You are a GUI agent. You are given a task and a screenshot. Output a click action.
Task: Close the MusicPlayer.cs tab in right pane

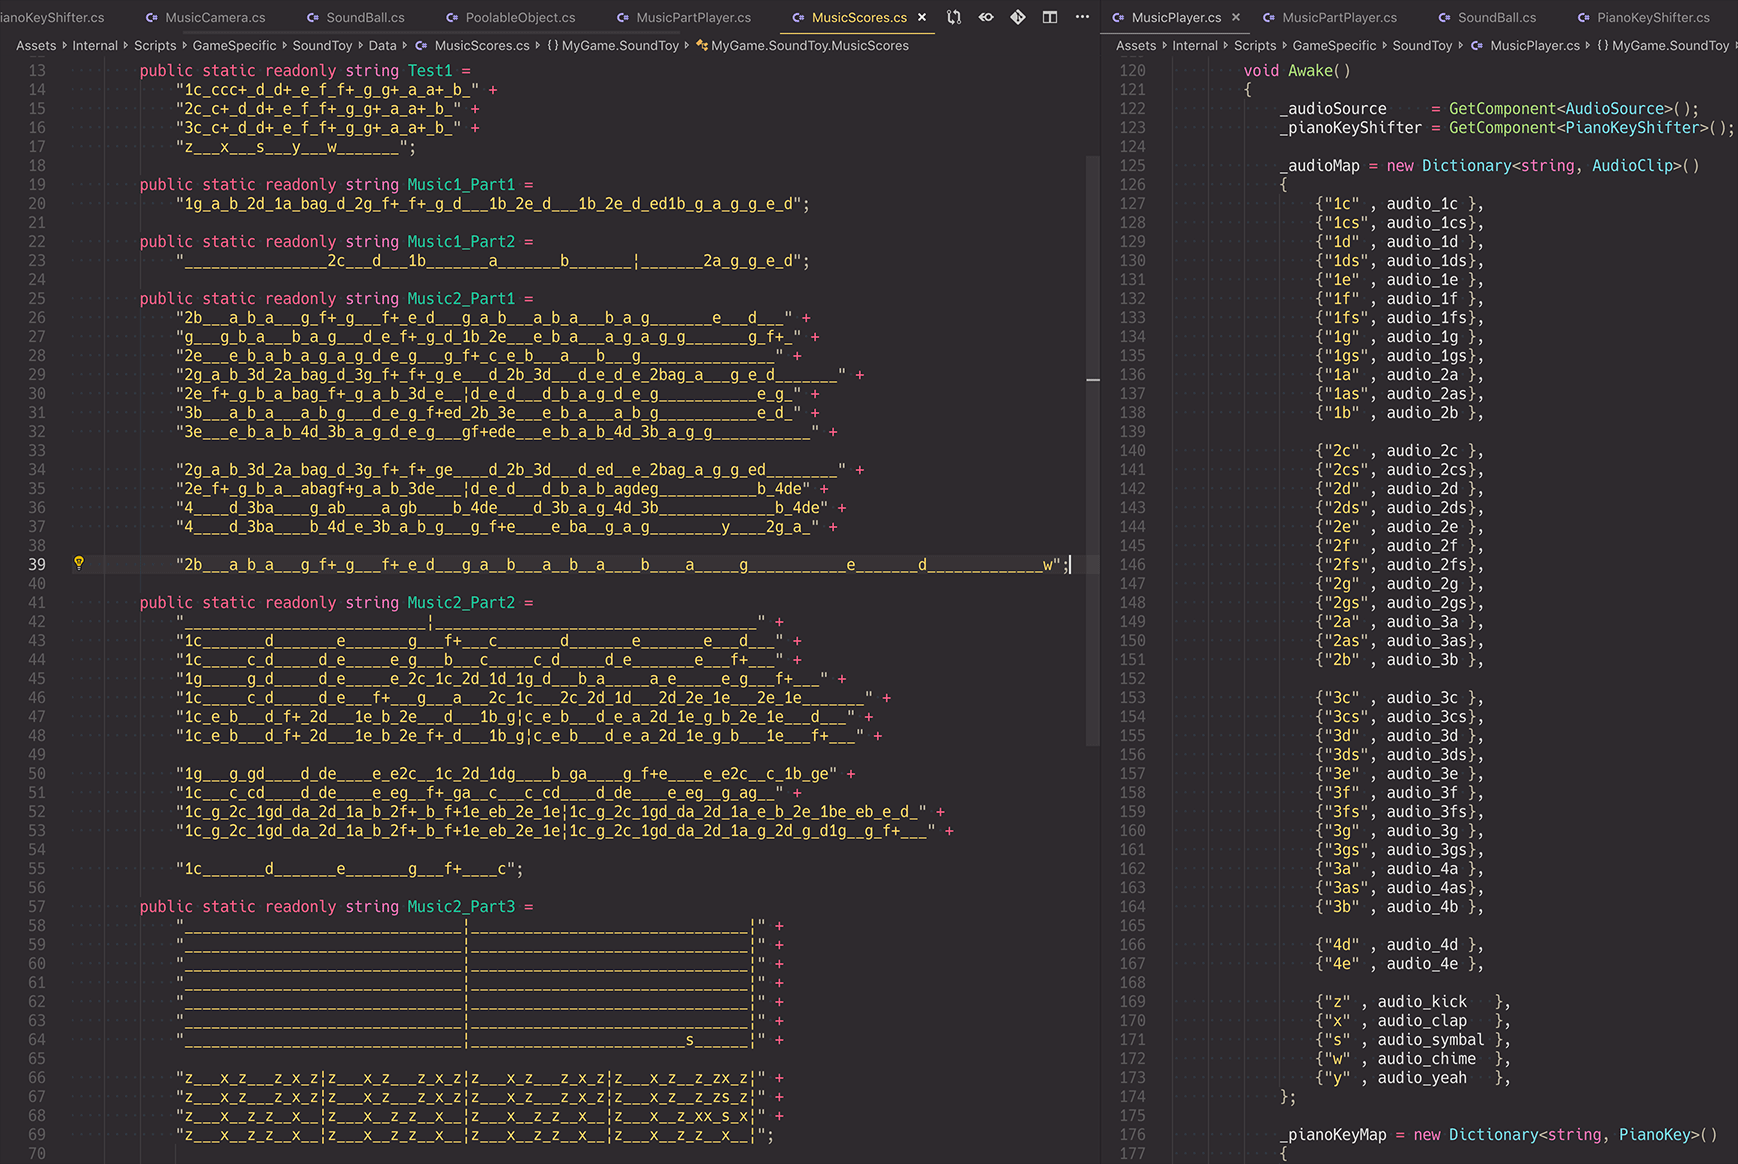pos(1236,17)
